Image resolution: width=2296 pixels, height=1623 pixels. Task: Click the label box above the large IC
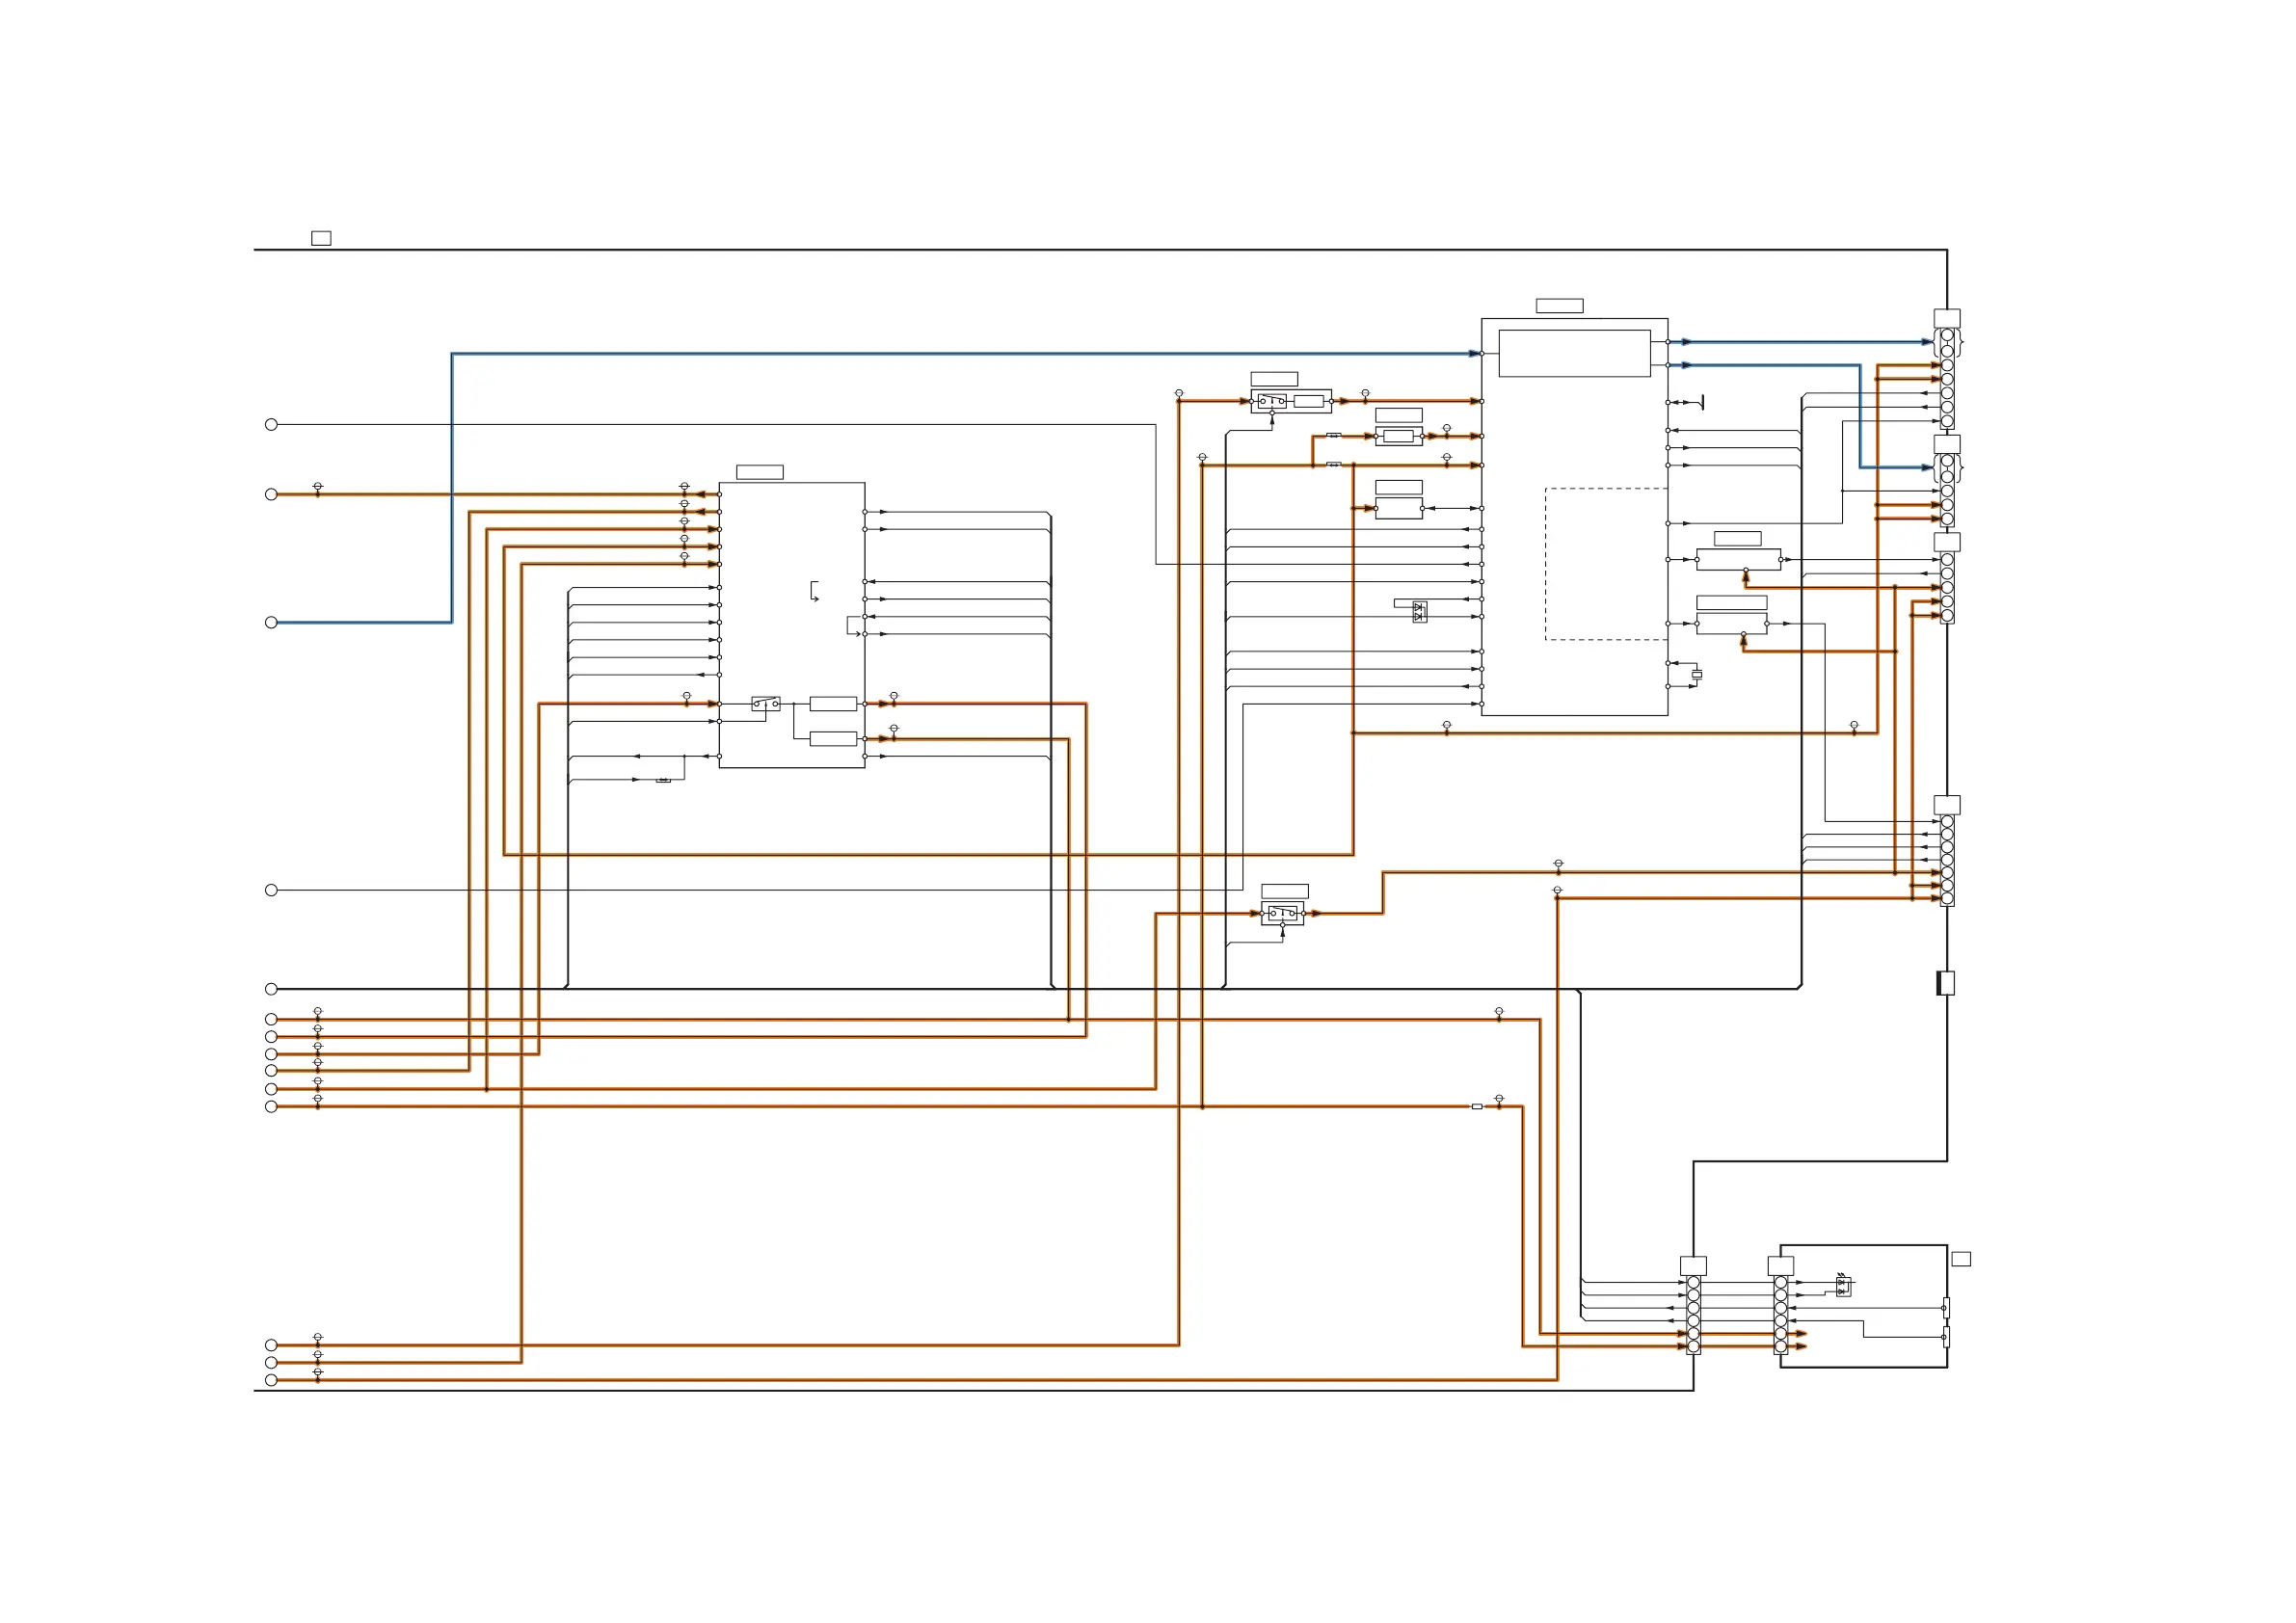click(x=1559, y=306)
